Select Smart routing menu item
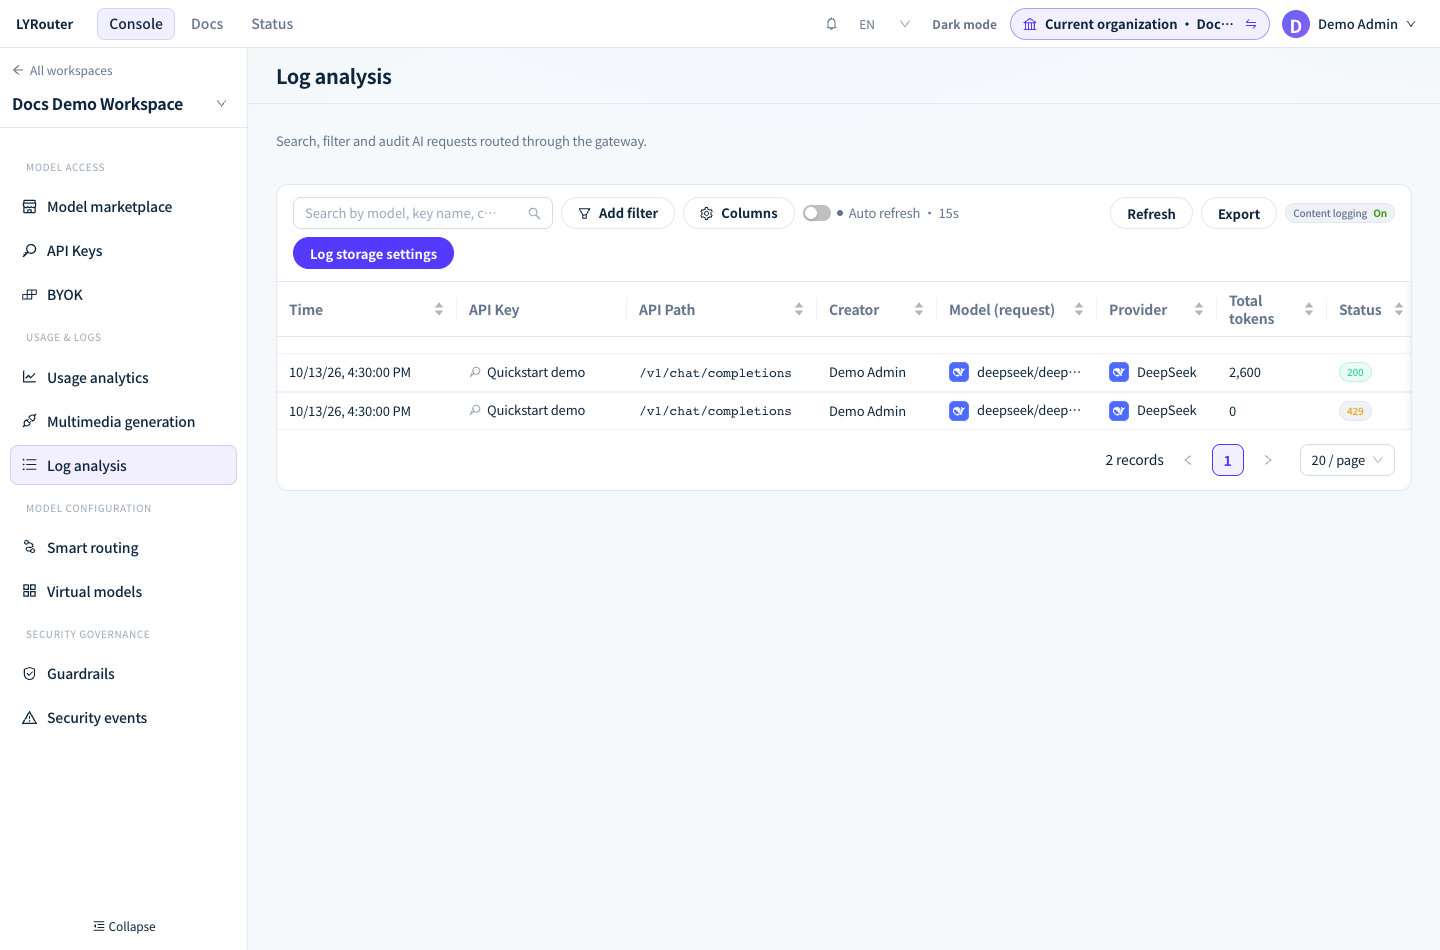 coord(123,548)
